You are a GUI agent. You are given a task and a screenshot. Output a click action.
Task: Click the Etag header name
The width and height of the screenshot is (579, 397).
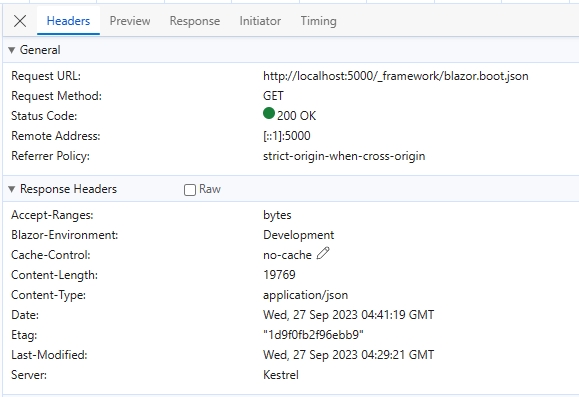(24, 335)
